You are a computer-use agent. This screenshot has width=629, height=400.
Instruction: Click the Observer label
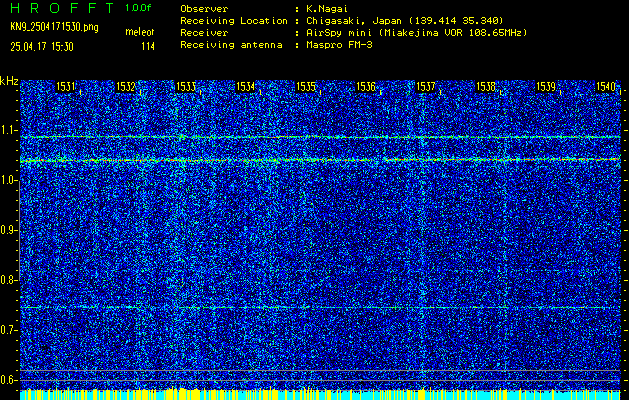pos(204,9)
